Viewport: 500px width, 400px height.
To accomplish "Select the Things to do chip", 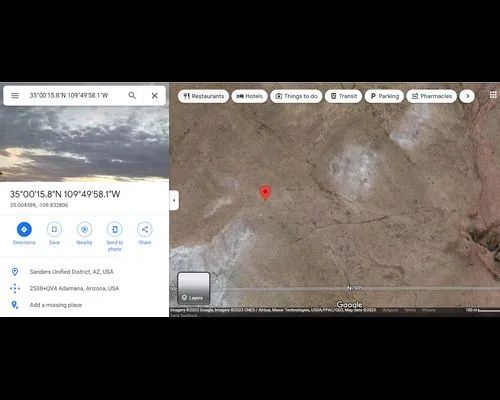I will pyautogui.click(x=296, y=96).
